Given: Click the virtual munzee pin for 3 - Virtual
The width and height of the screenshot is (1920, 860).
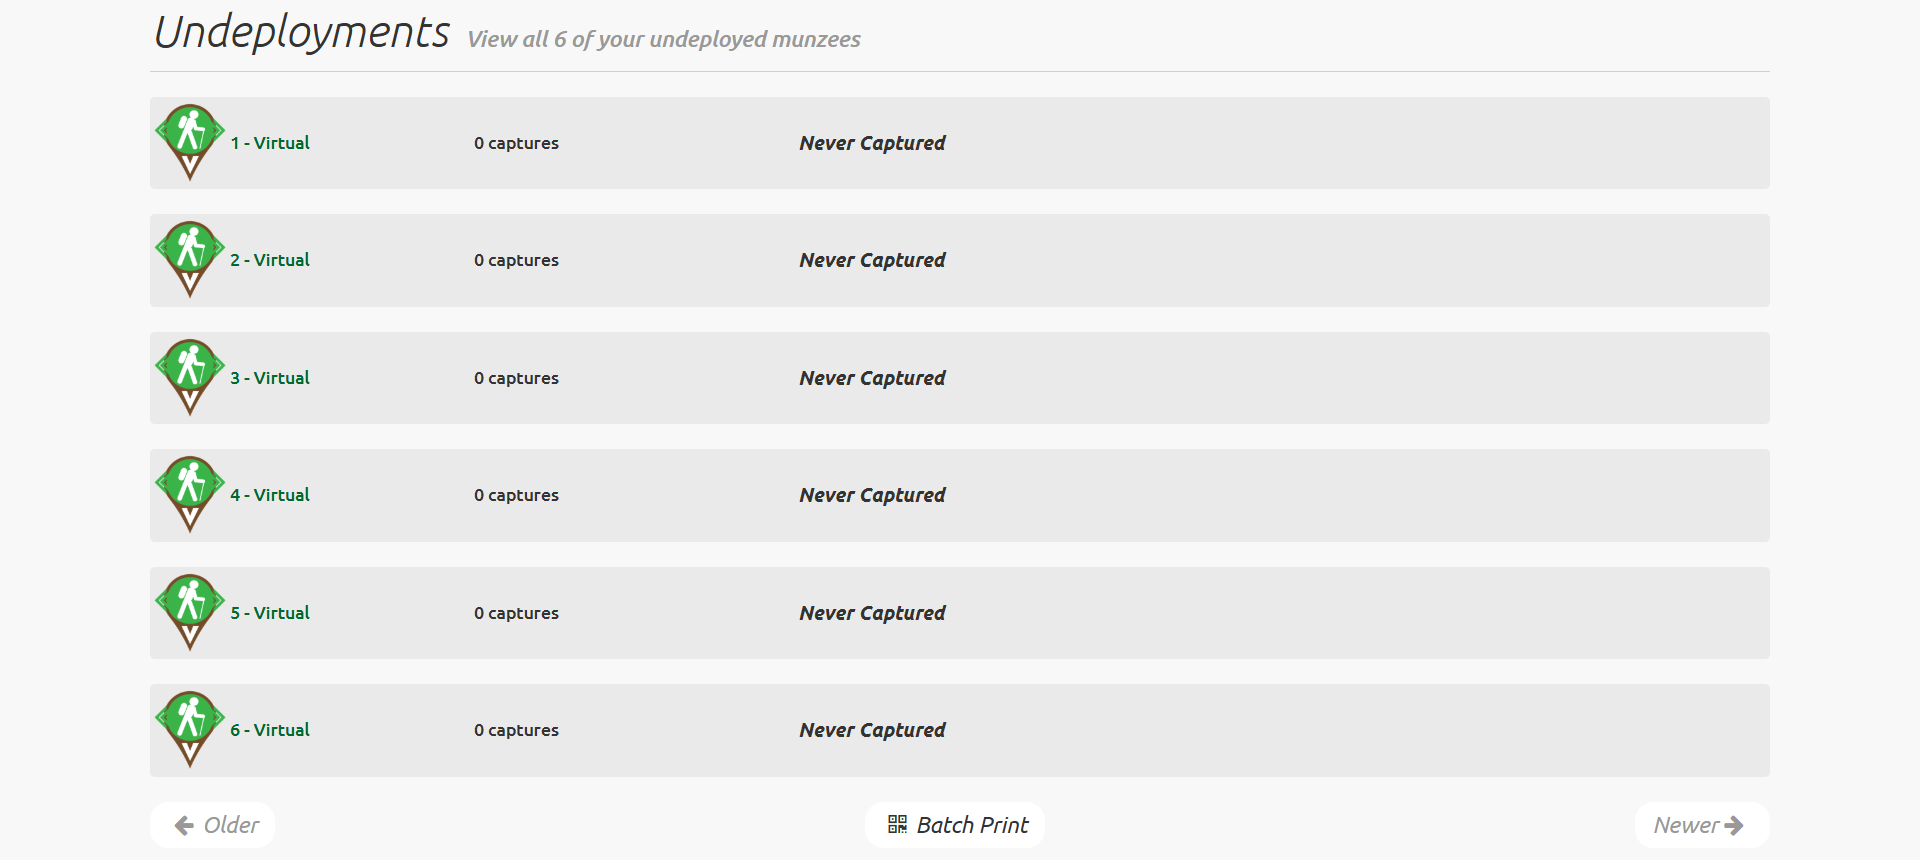Looking at the screenshot, I should (190, 374).
